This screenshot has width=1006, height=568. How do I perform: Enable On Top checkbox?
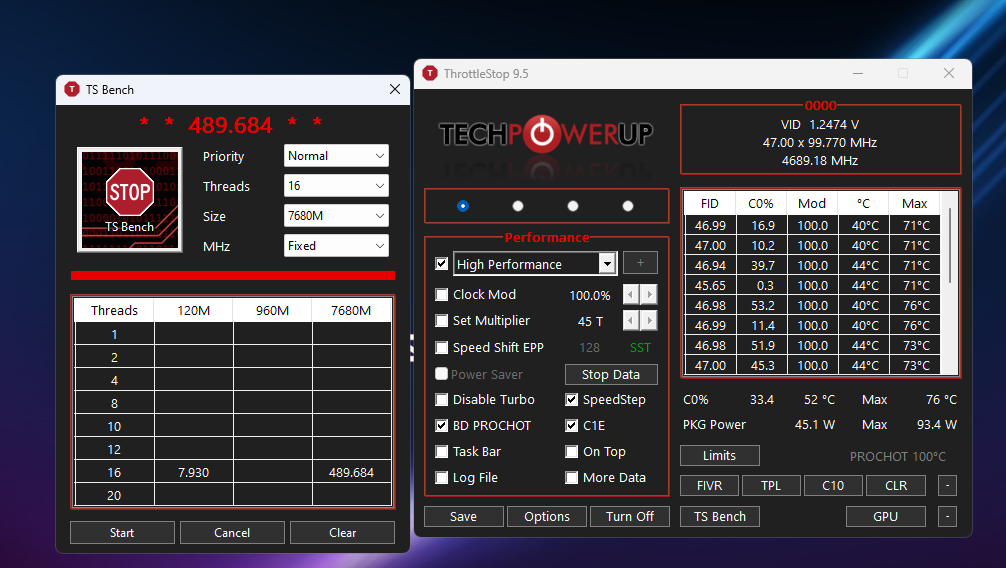point(572,452)
